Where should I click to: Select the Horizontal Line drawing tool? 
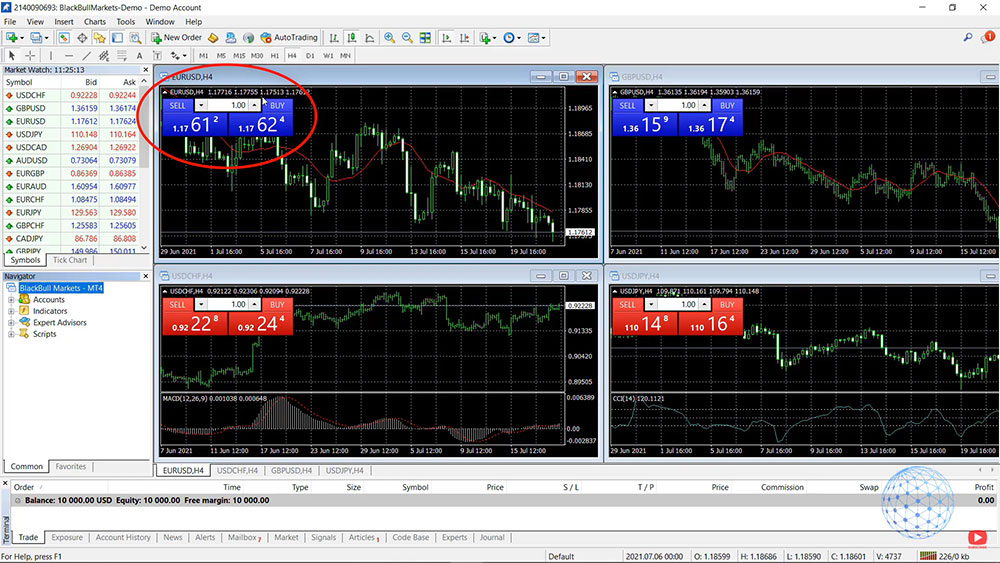(x=69, y=55)
